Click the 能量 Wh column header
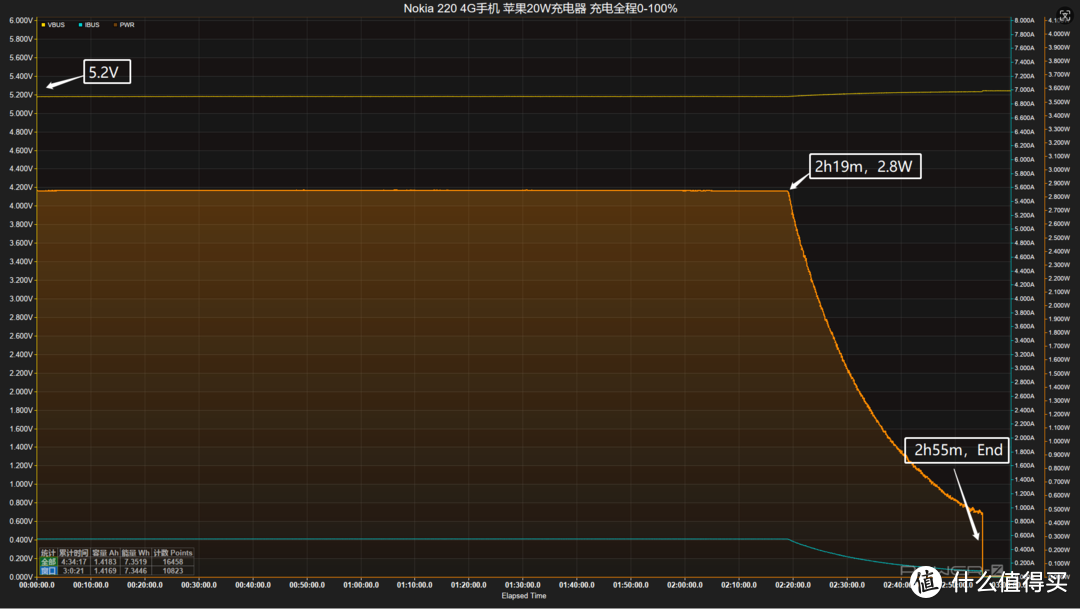Screen dimensions: 1080x609 click(x=136, y=553)
